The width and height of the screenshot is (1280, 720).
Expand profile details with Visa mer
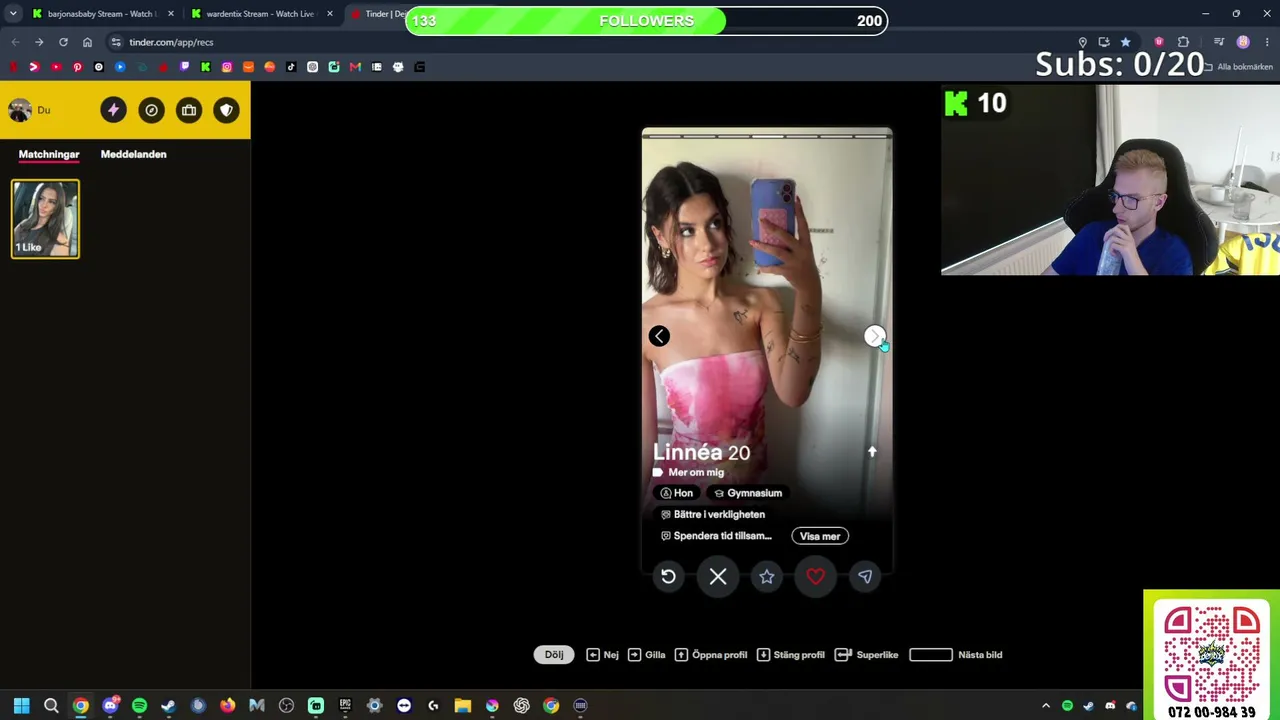click(820, 536)
